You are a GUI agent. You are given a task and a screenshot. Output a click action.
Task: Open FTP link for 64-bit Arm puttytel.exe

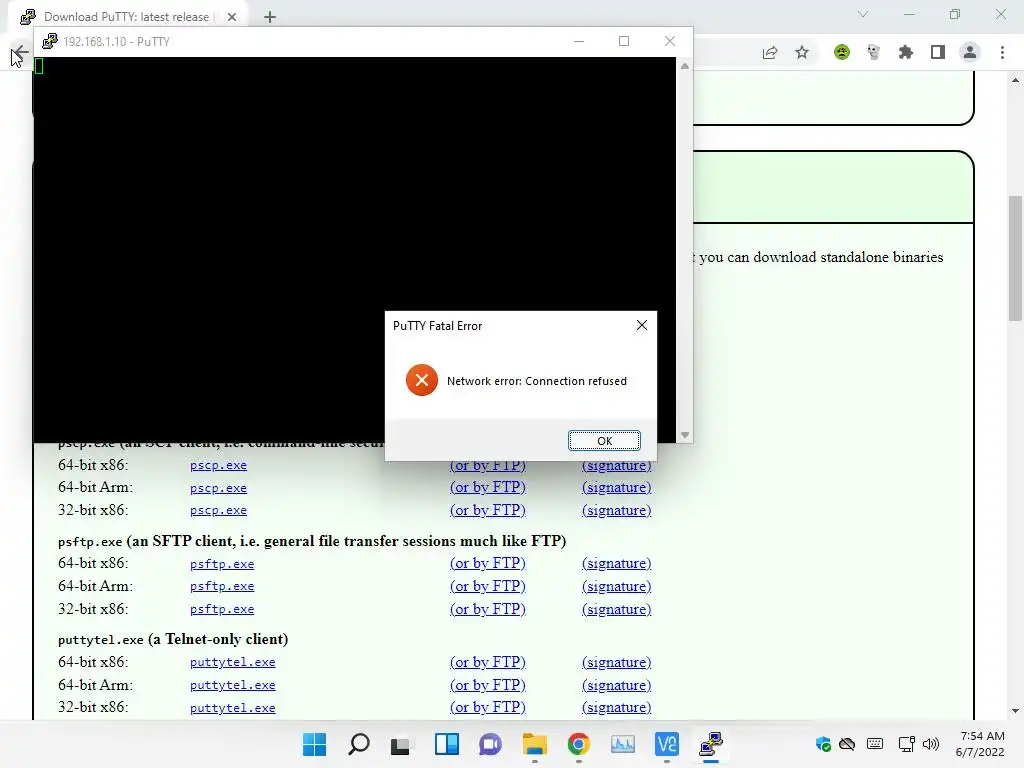tap(488, 685)
